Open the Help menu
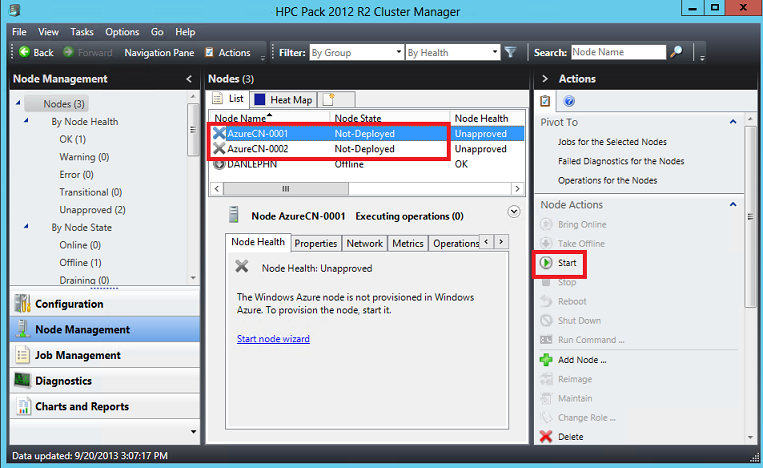Screen dimensions: 763x468 pos(185,32)
